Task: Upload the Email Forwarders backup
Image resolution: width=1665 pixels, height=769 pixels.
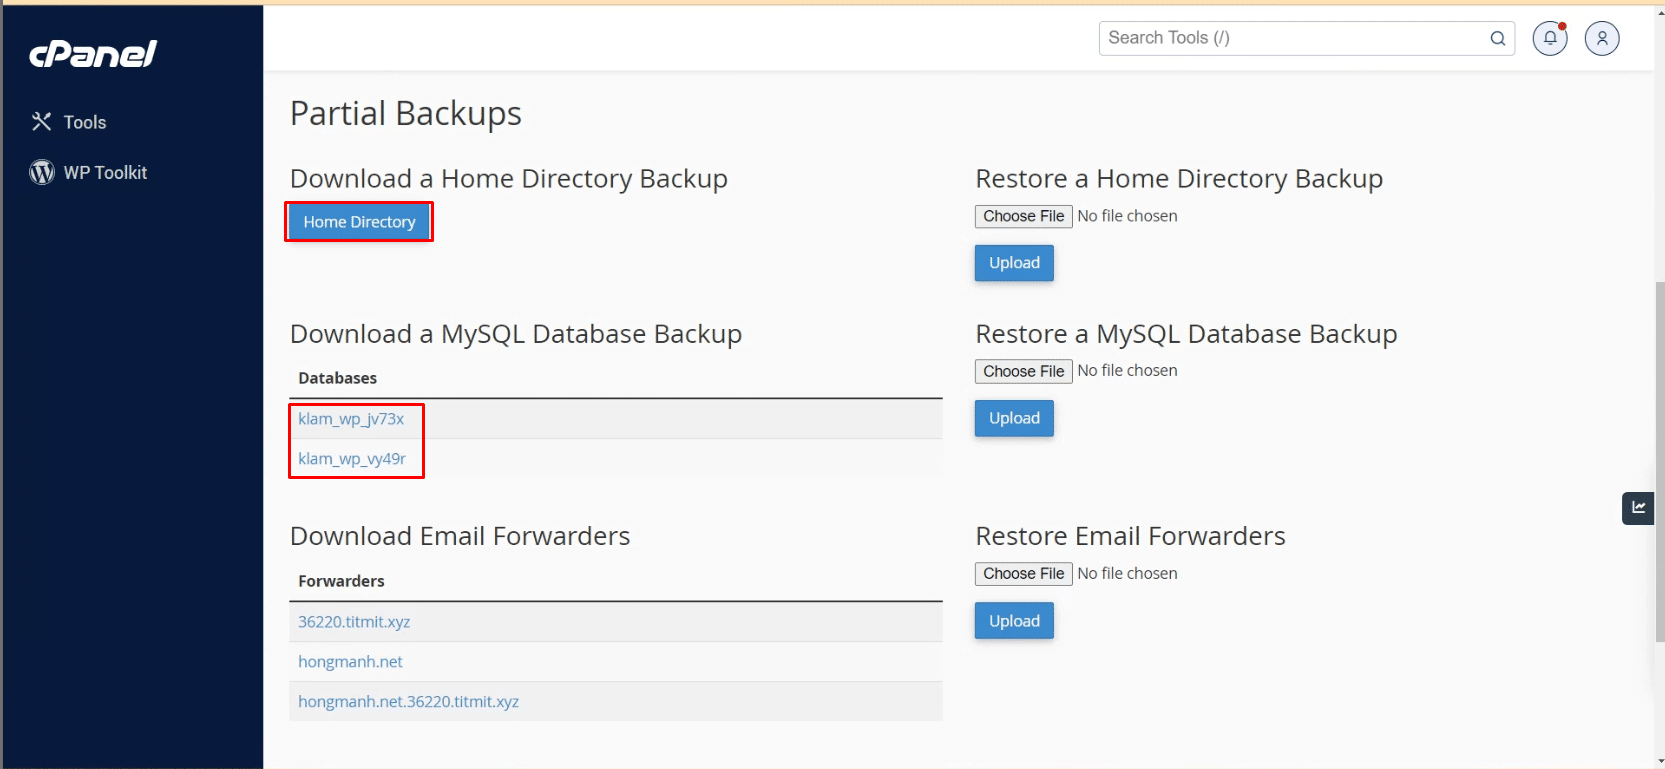Action: (1014, 621)
